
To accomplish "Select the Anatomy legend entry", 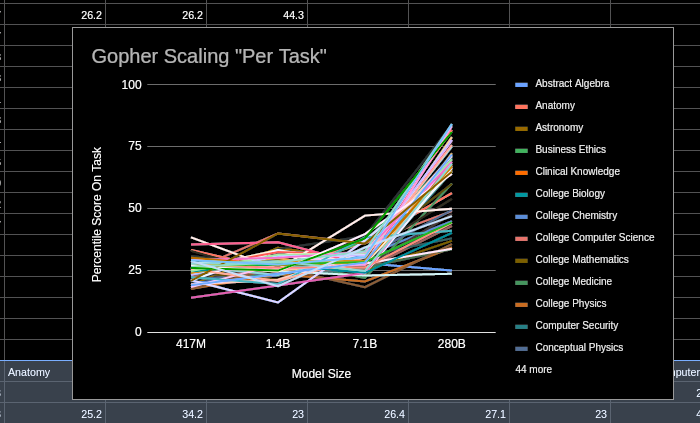I will coord(555,106).
